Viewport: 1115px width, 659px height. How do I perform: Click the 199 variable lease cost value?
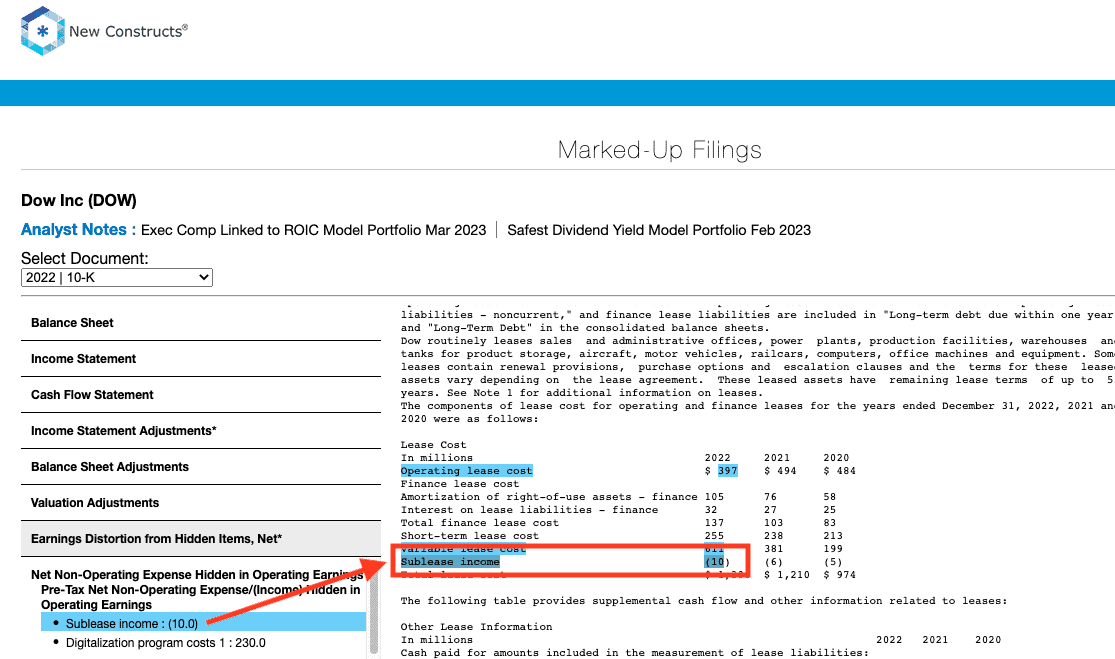pyautogui.click(x=833, y=549)
